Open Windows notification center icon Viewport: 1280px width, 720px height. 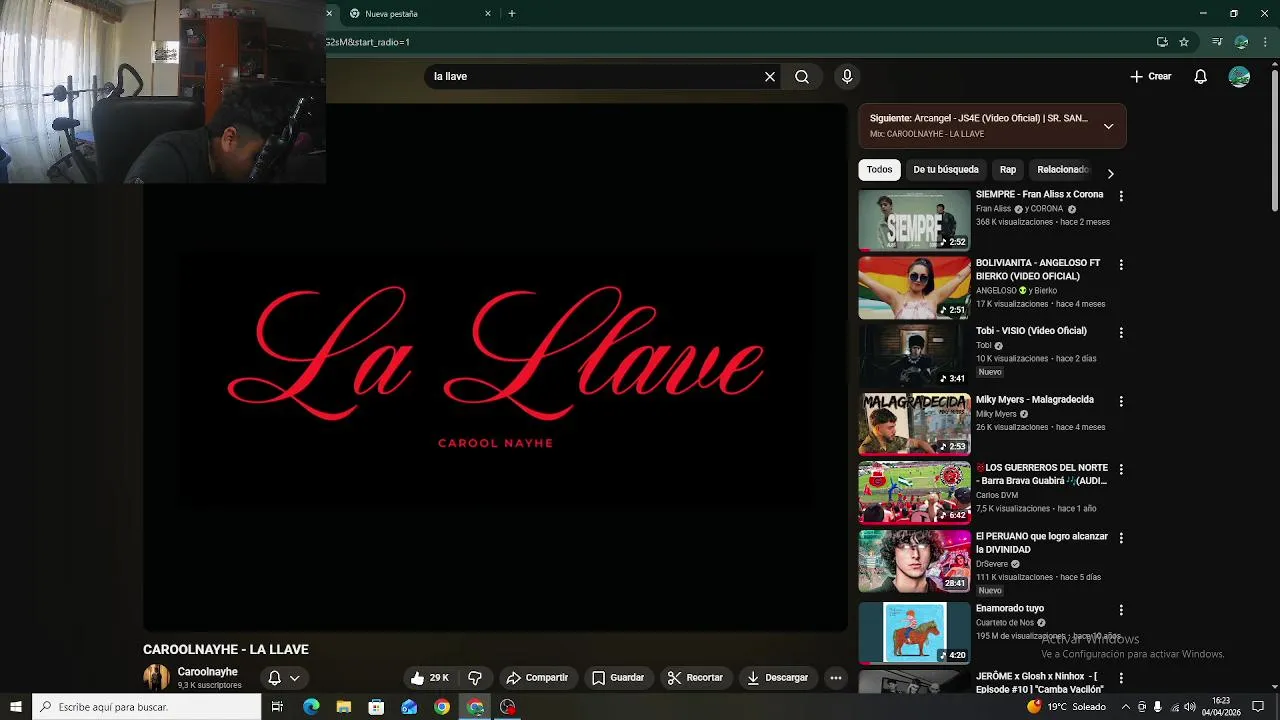[1258, 707]
